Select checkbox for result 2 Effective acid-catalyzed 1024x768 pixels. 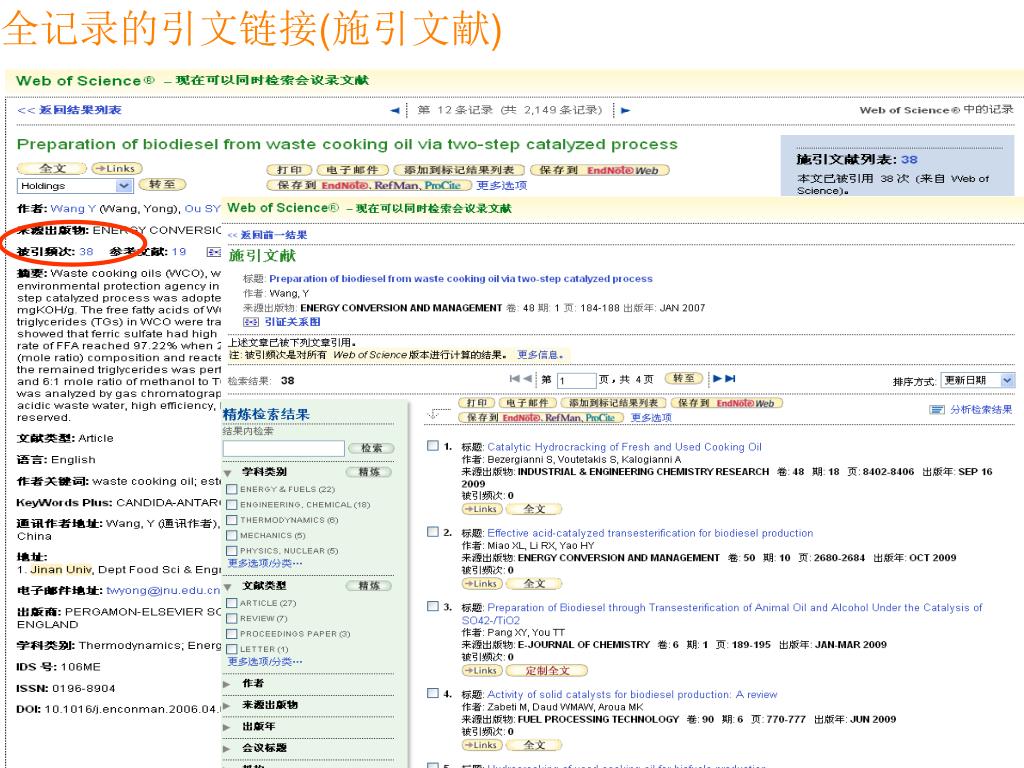pos(432,532)
